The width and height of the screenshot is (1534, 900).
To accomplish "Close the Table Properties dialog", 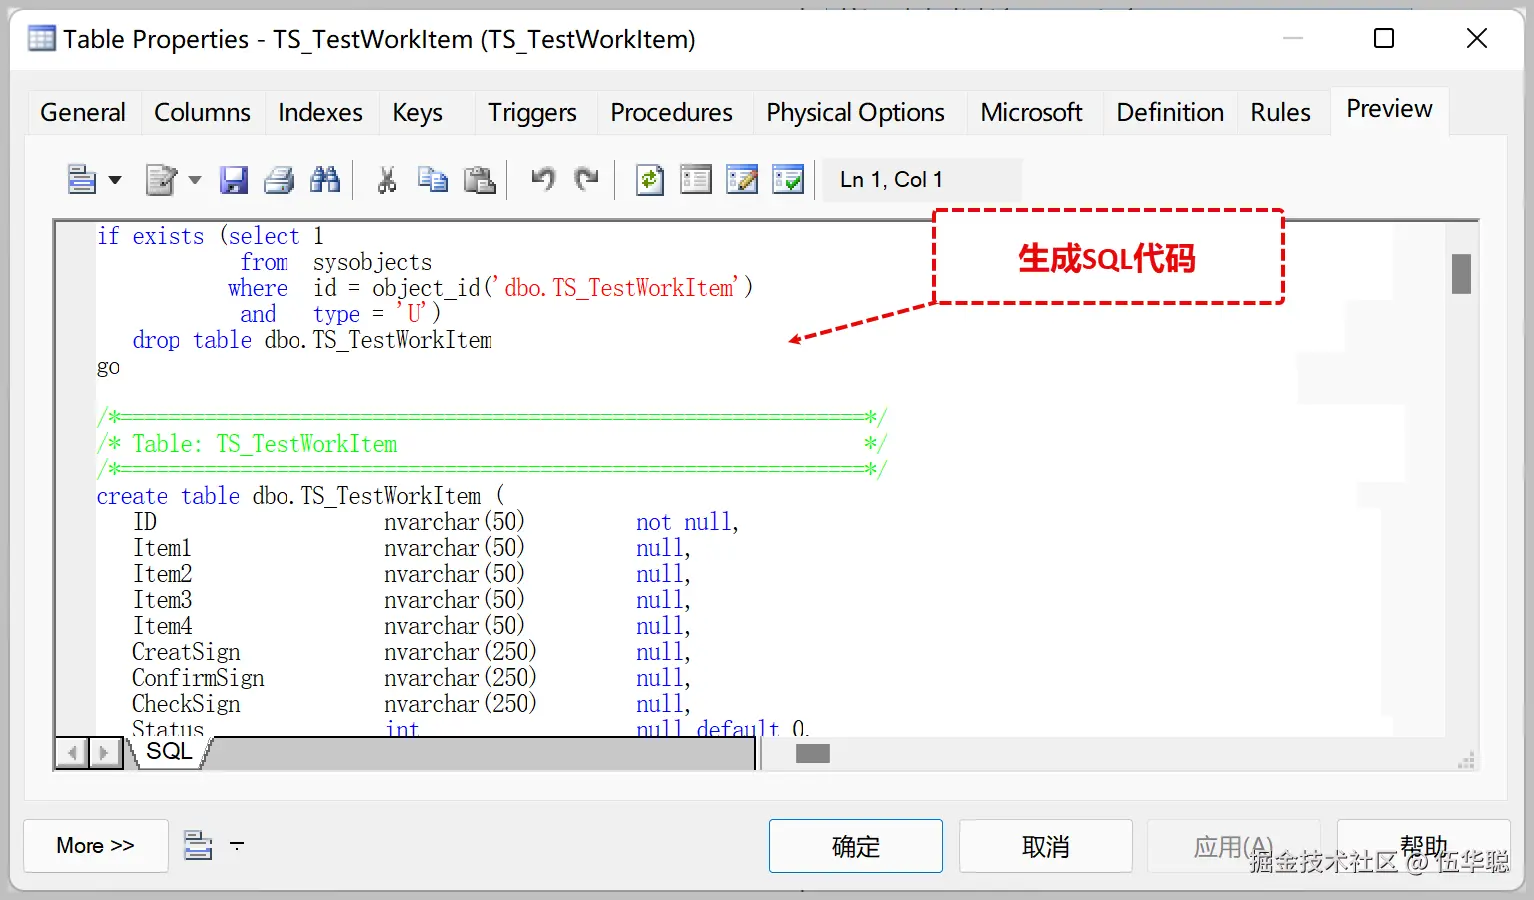I will [x=1477, y=38].
